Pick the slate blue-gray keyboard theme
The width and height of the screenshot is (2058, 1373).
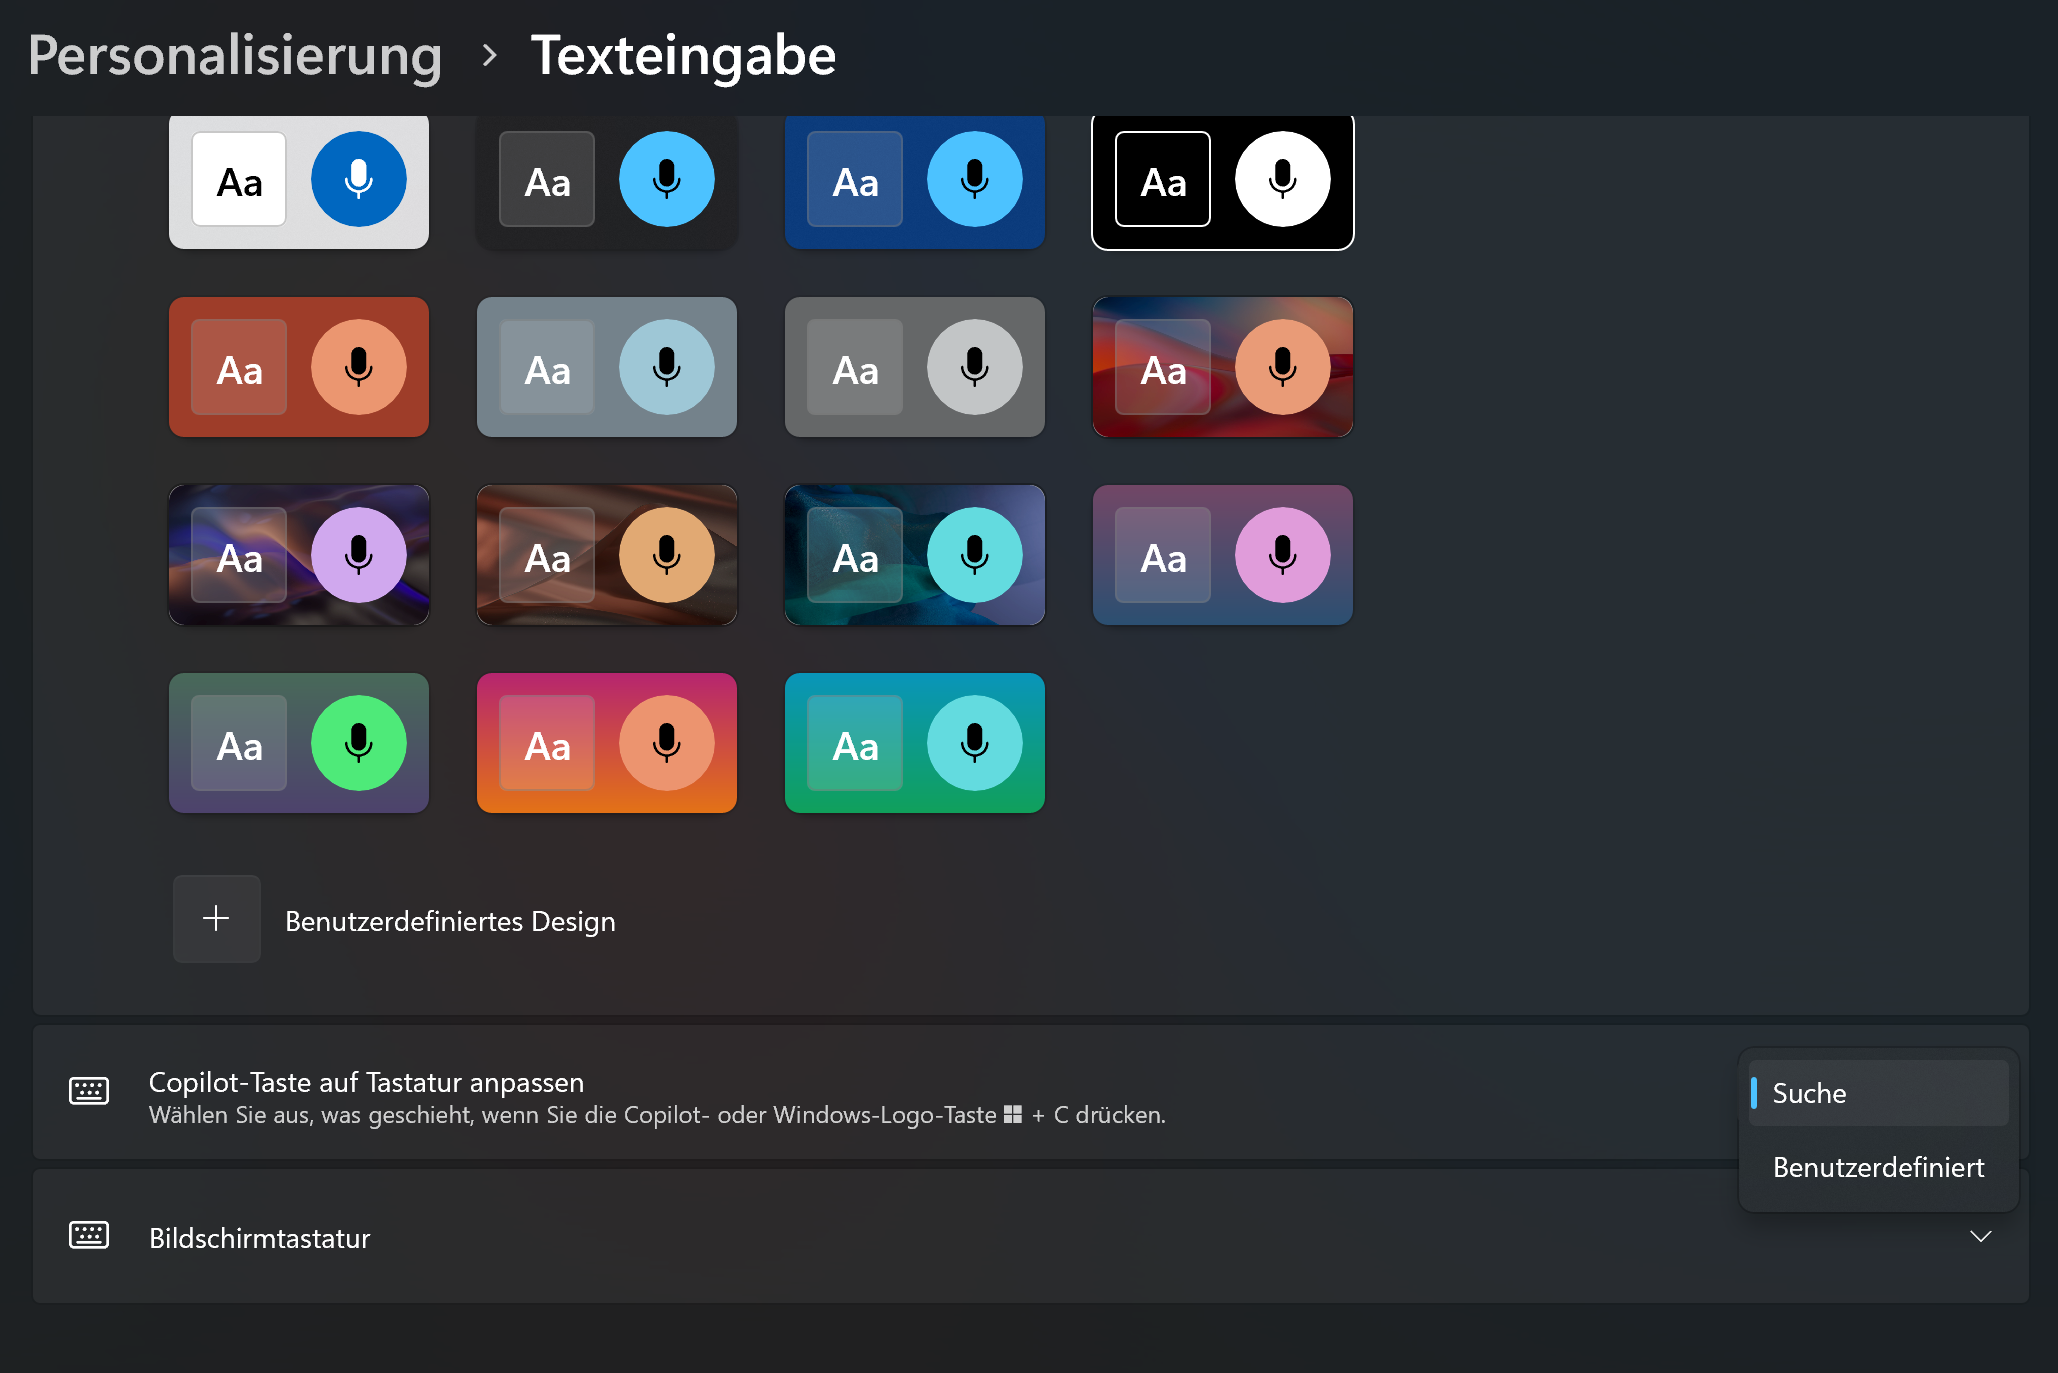click(x=606, y=367)
